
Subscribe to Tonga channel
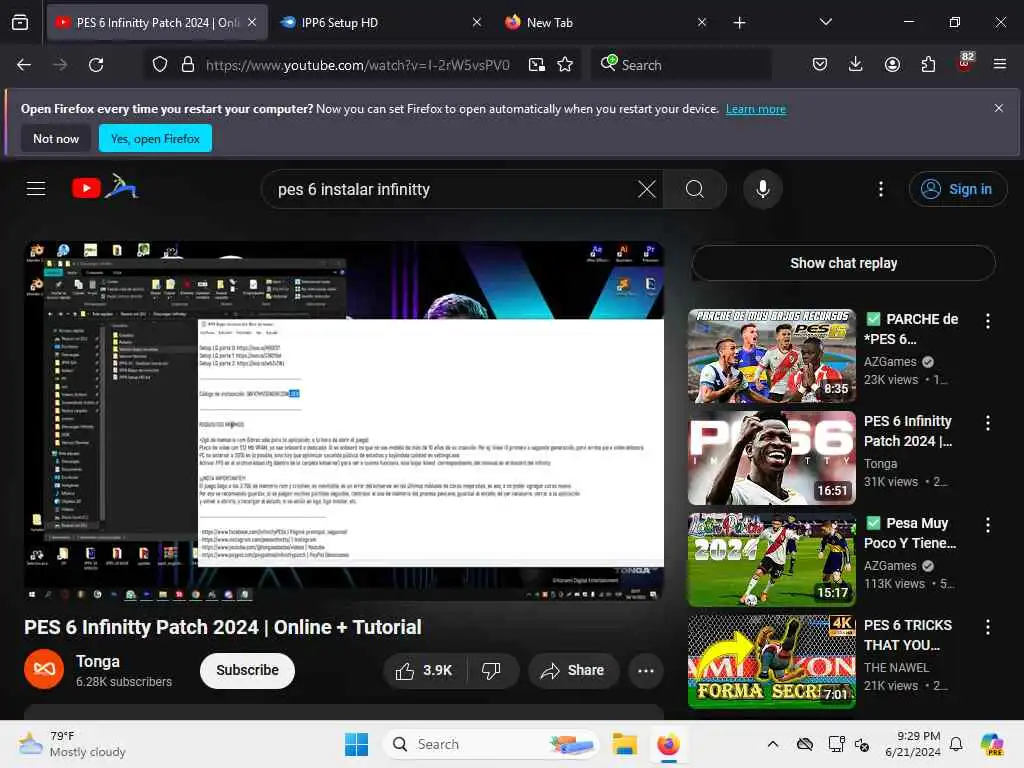[x=247, y=671]
